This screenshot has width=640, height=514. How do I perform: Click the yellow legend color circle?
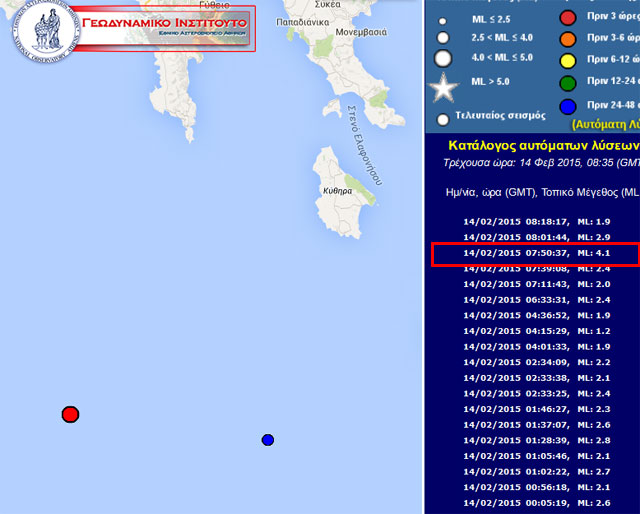click(567, 61)
